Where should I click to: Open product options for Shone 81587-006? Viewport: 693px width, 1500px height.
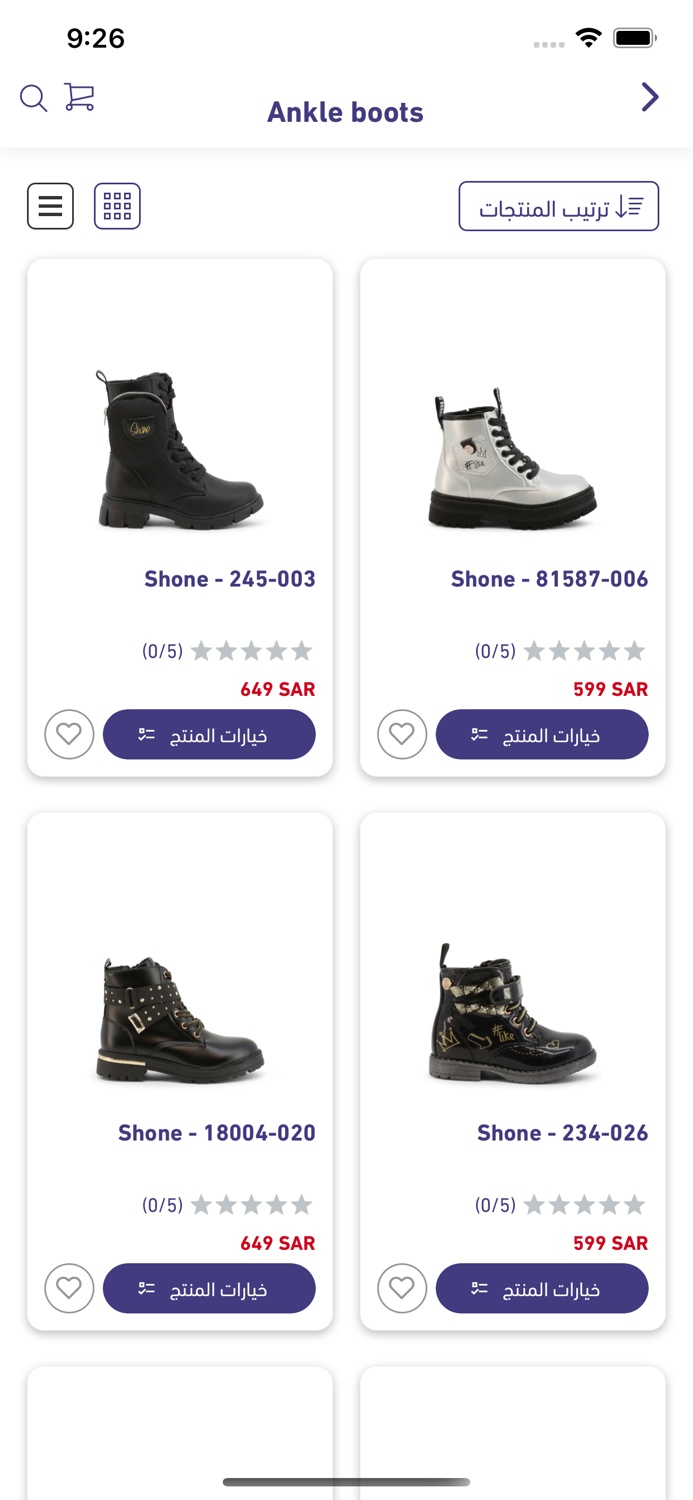[542, 735]
